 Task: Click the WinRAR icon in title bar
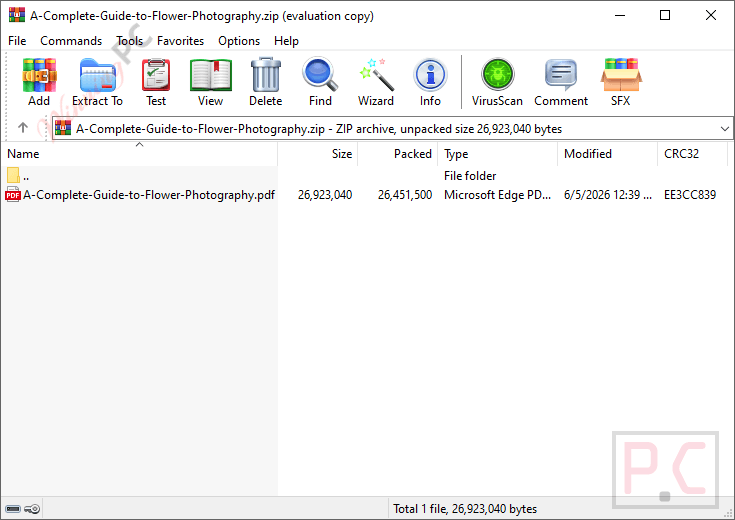click(x=16, y=15)
